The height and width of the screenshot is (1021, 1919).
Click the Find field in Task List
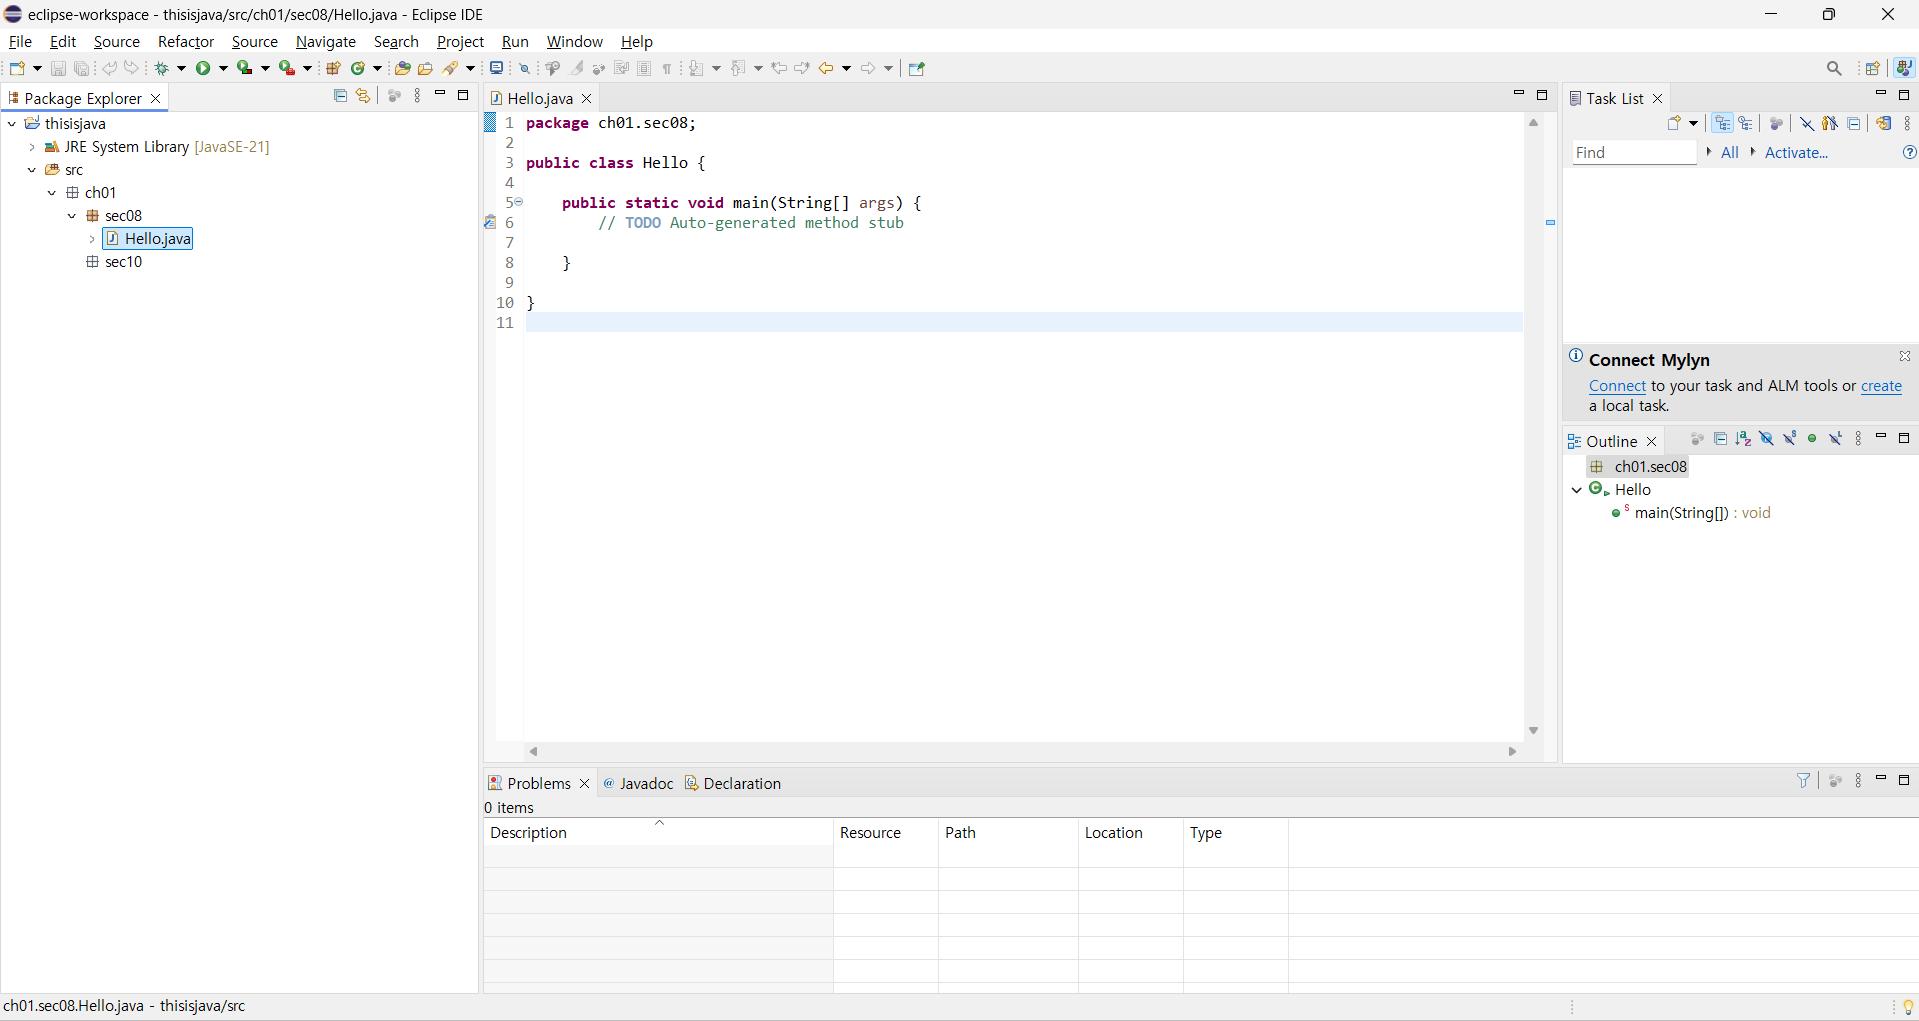[x=1634, y=152]
